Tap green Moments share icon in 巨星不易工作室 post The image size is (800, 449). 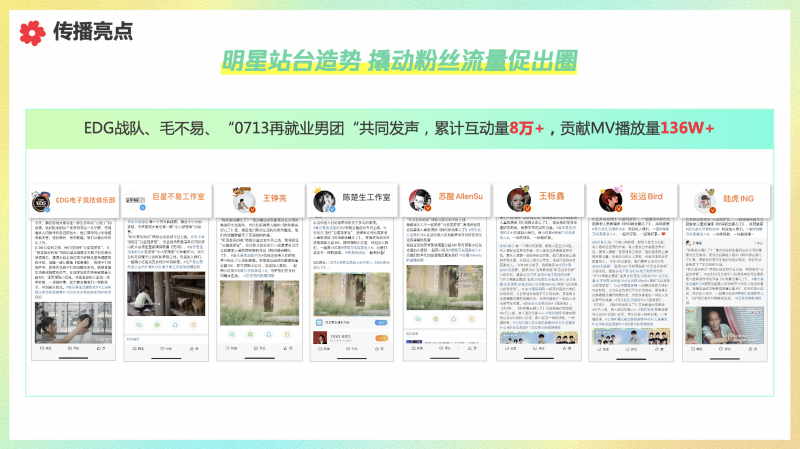(x=157, y=325)
